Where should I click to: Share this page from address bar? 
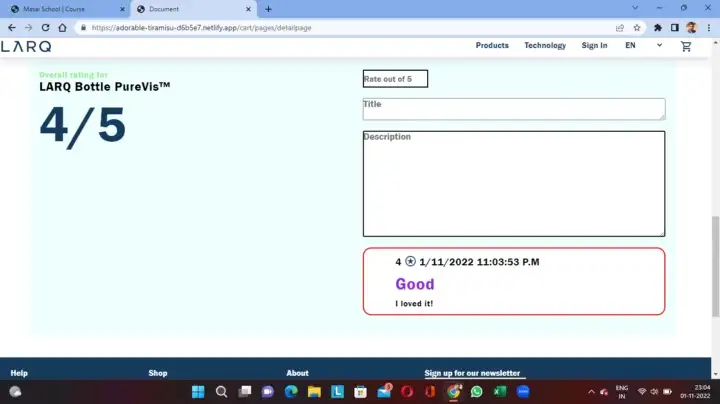(620, 28)
